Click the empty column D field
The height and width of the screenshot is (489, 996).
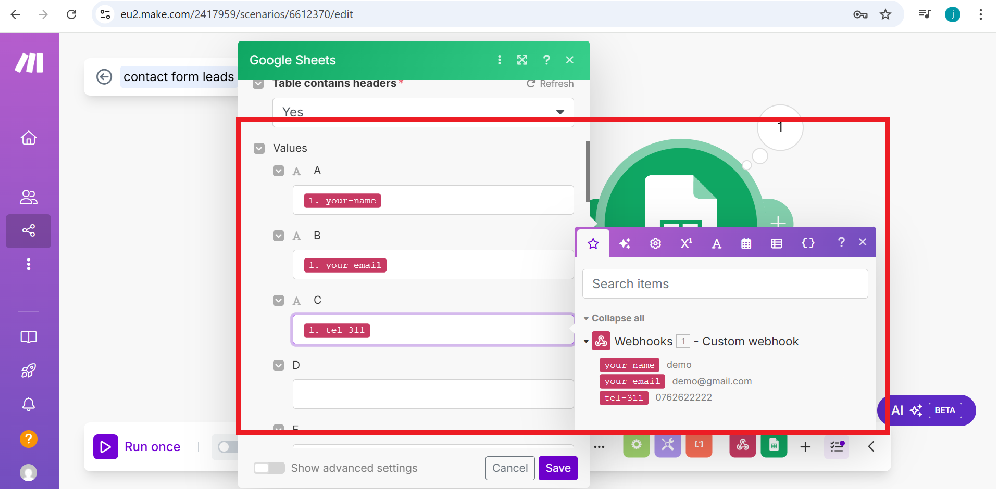433,394
